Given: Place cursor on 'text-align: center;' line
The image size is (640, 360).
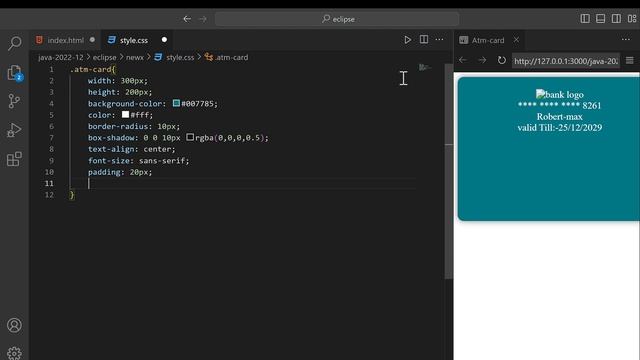Looking at the screenshot, I should (x=131, y=149).
